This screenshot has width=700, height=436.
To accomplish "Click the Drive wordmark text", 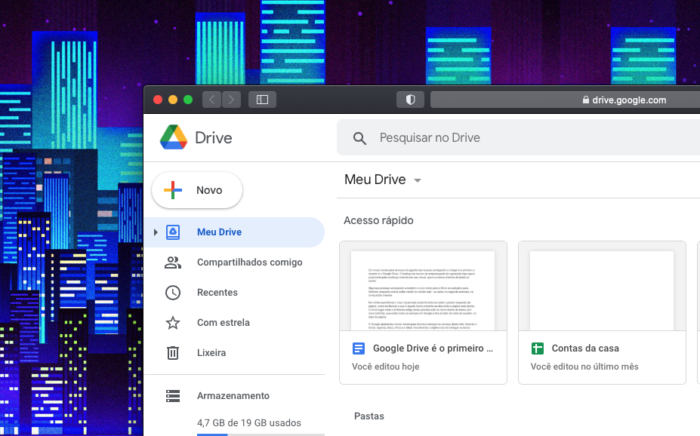I will coord(213,138).
